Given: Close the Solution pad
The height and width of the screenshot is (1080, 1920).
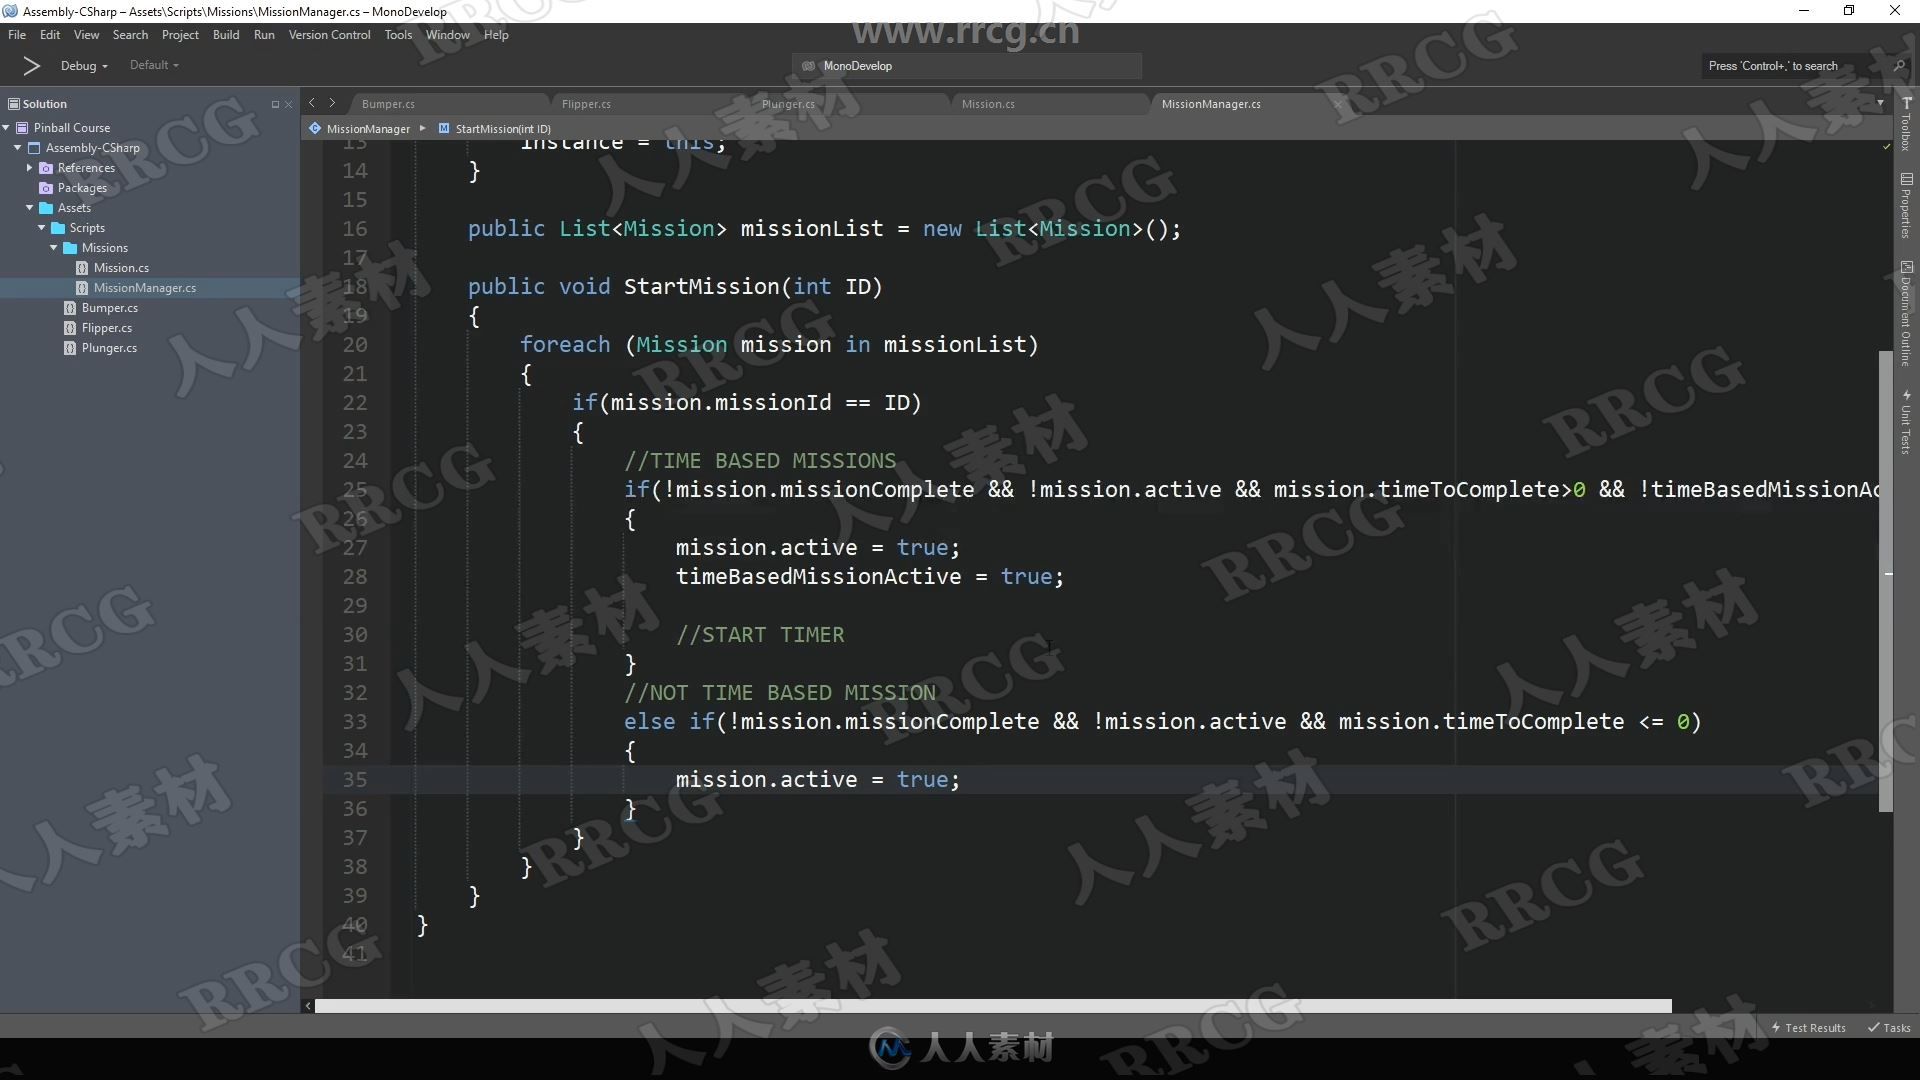Looking at the screenshot, I should pyautogui.click(x=289, y=104).
